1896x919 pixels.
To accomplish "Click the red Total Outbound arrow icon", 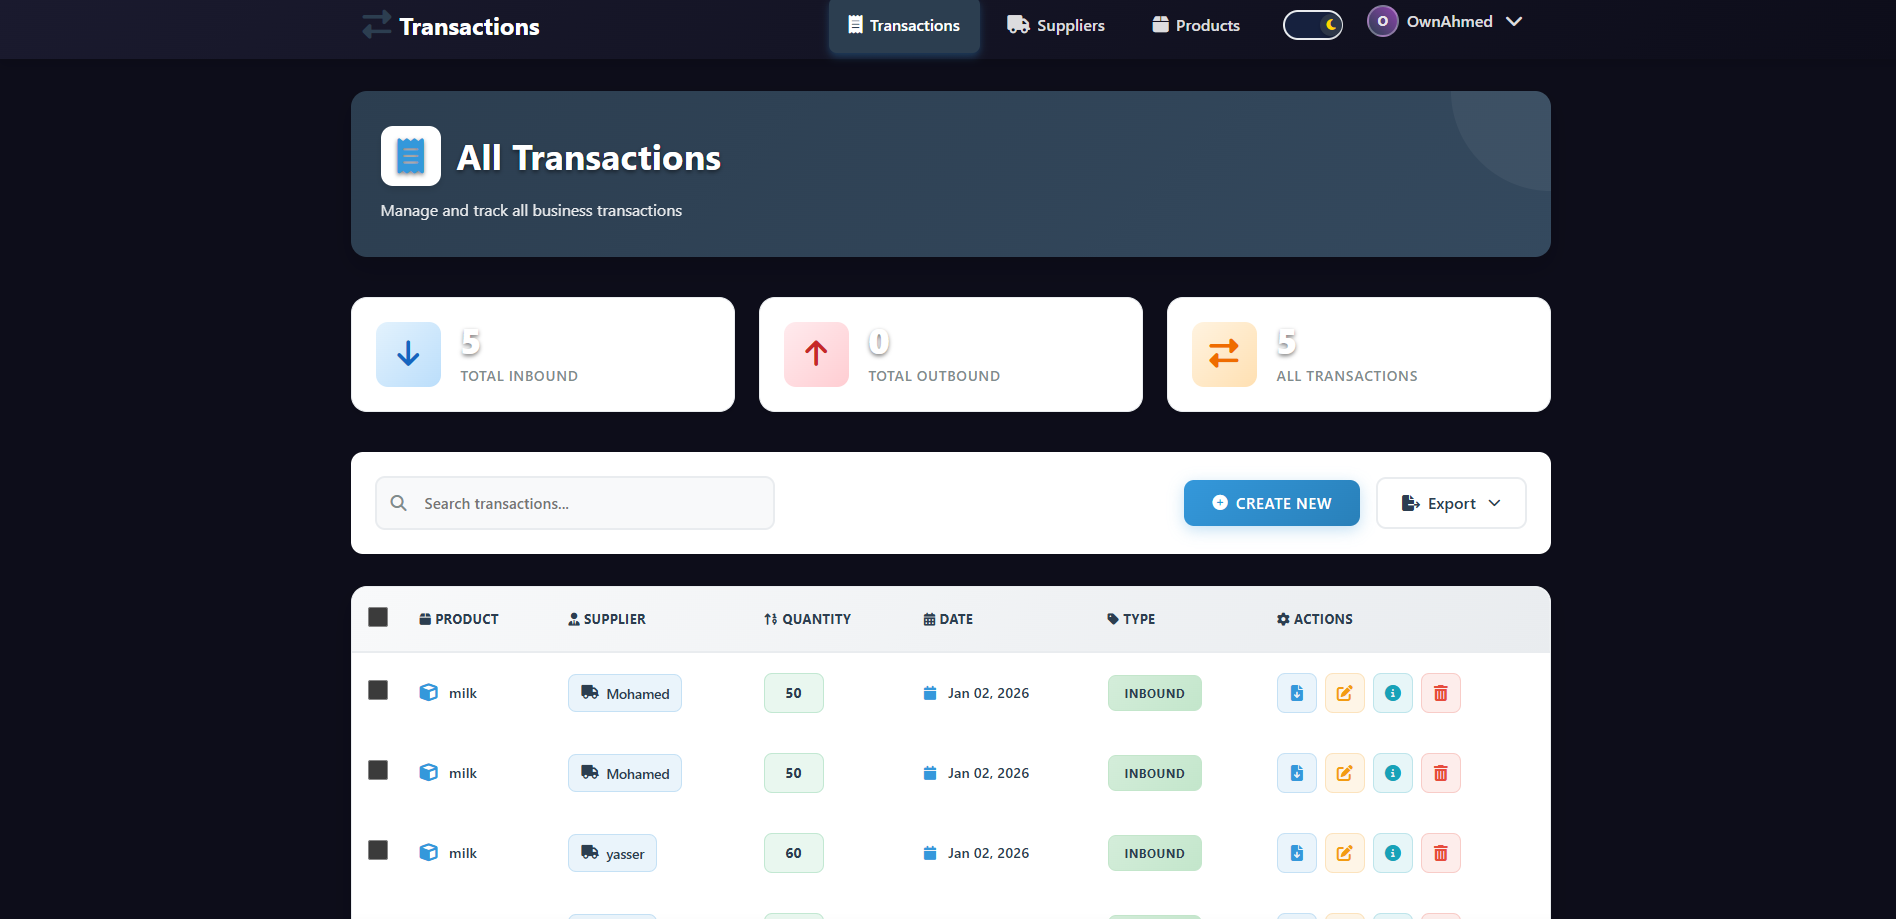I will 815,354.
